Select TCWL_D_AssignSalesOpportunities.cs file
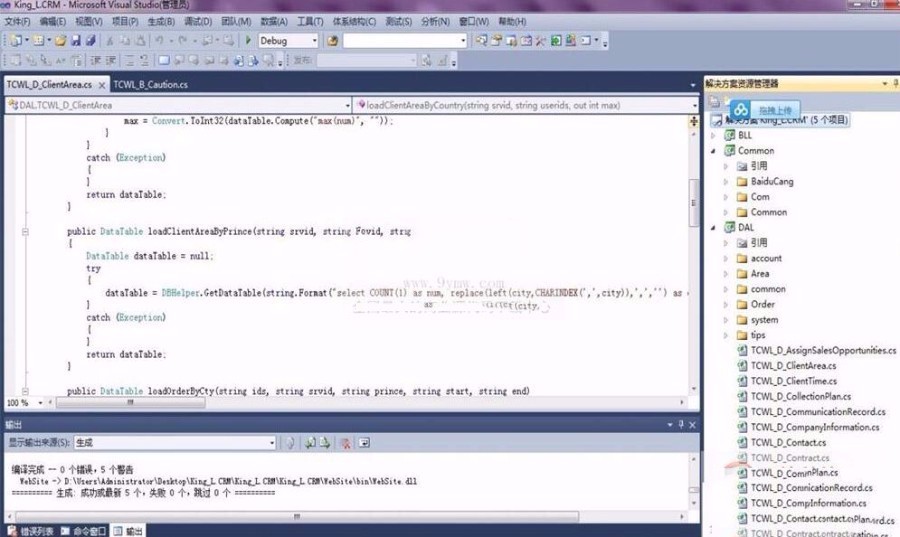900x537 pixels. pyautogui.click(x=823, y=351)
